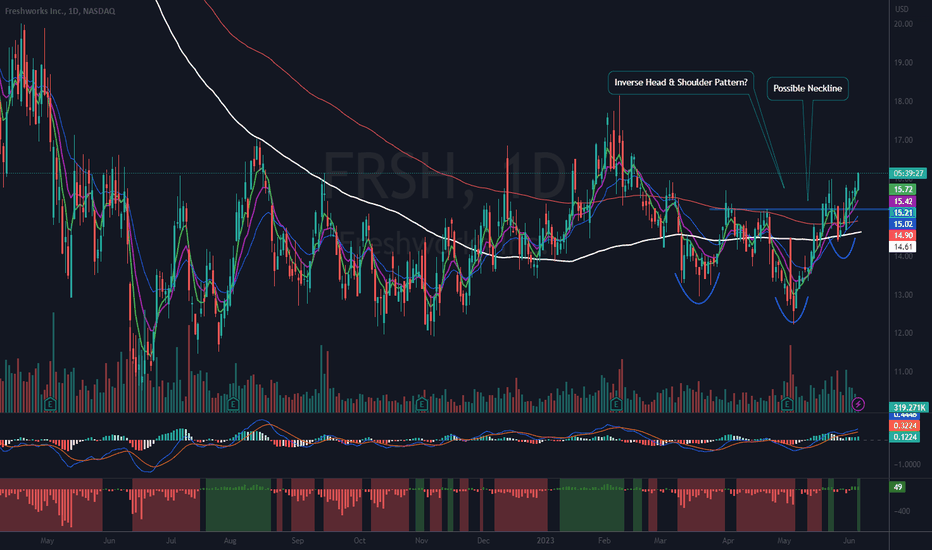Select the 'Possible Neckline' callout
The width and height of the screenshot is (932, 550).
click(x=807, y=89)
